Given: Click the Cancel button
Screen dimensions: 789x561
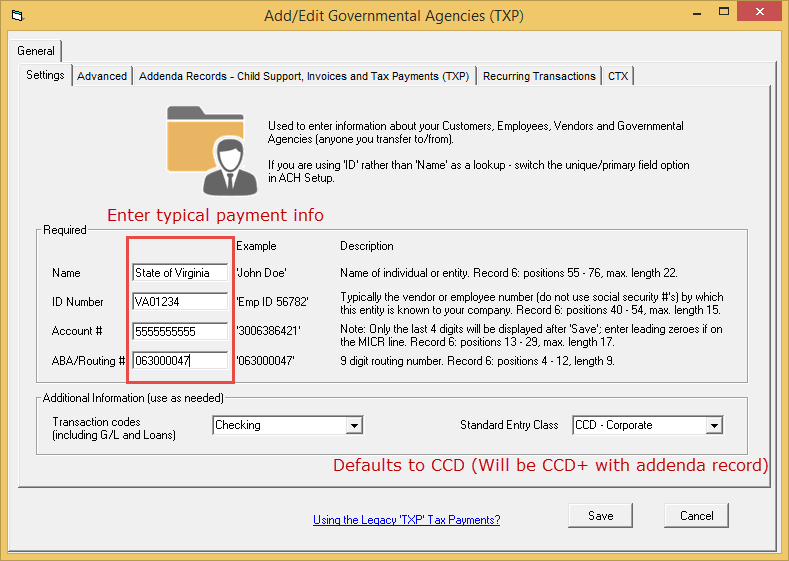Looking at the screenshot, I should (x=697, y=516).
